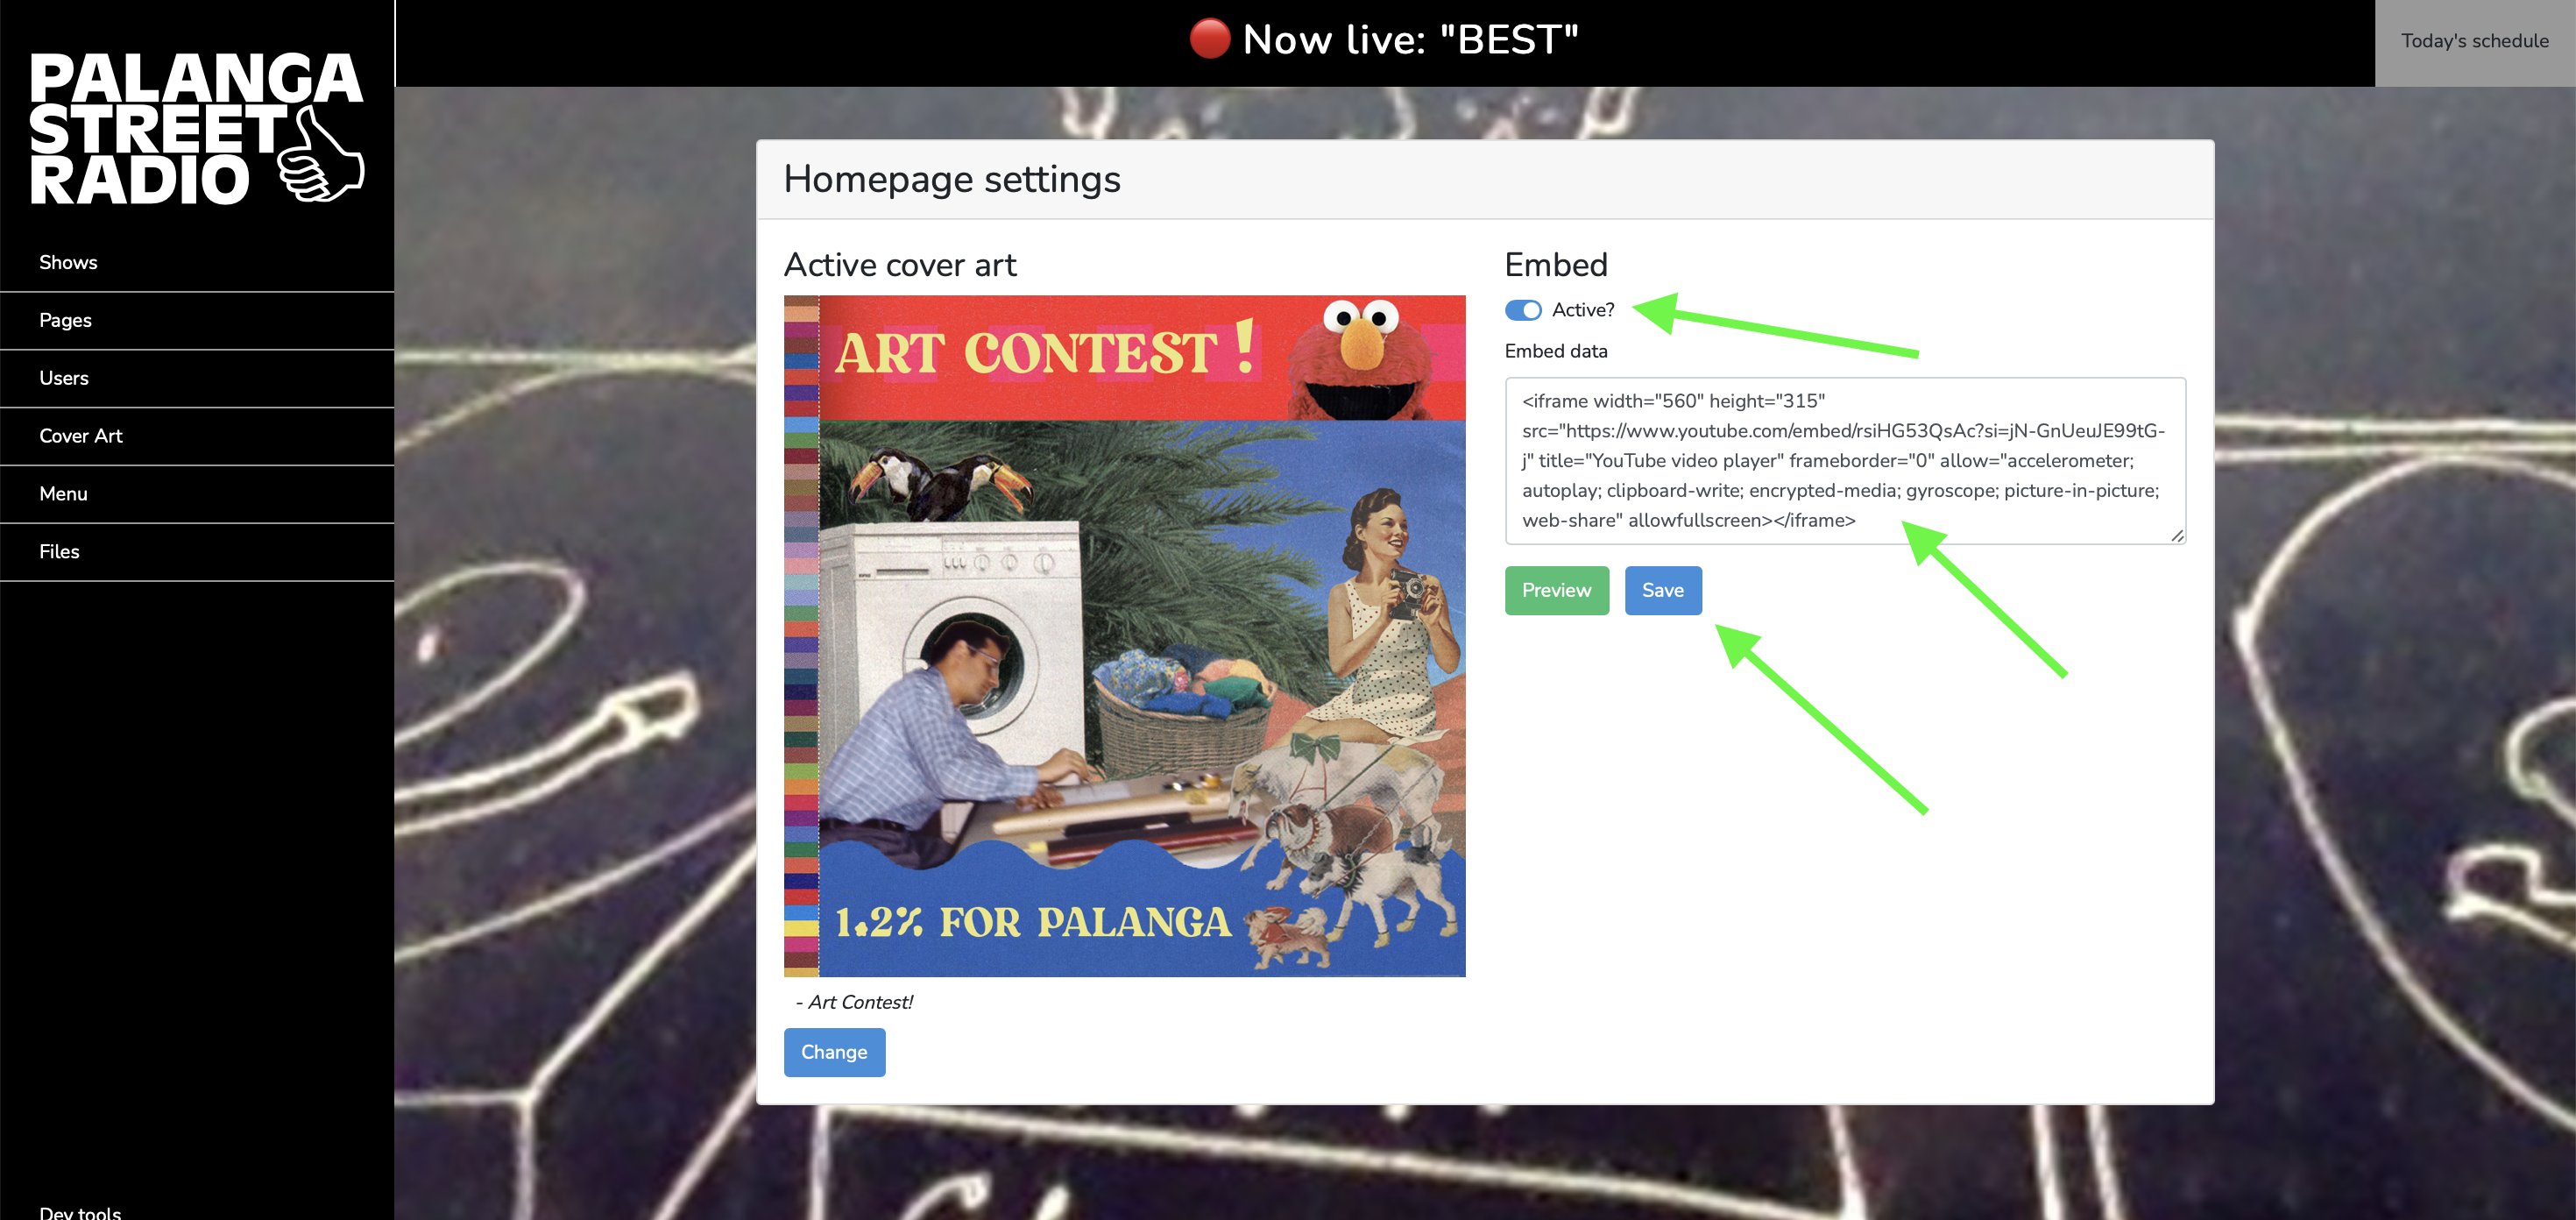The width and height of the screenshot is (2576, 1220).
Task: Click the Palanga Street Radio logo
Action: (x=196, y=128)
